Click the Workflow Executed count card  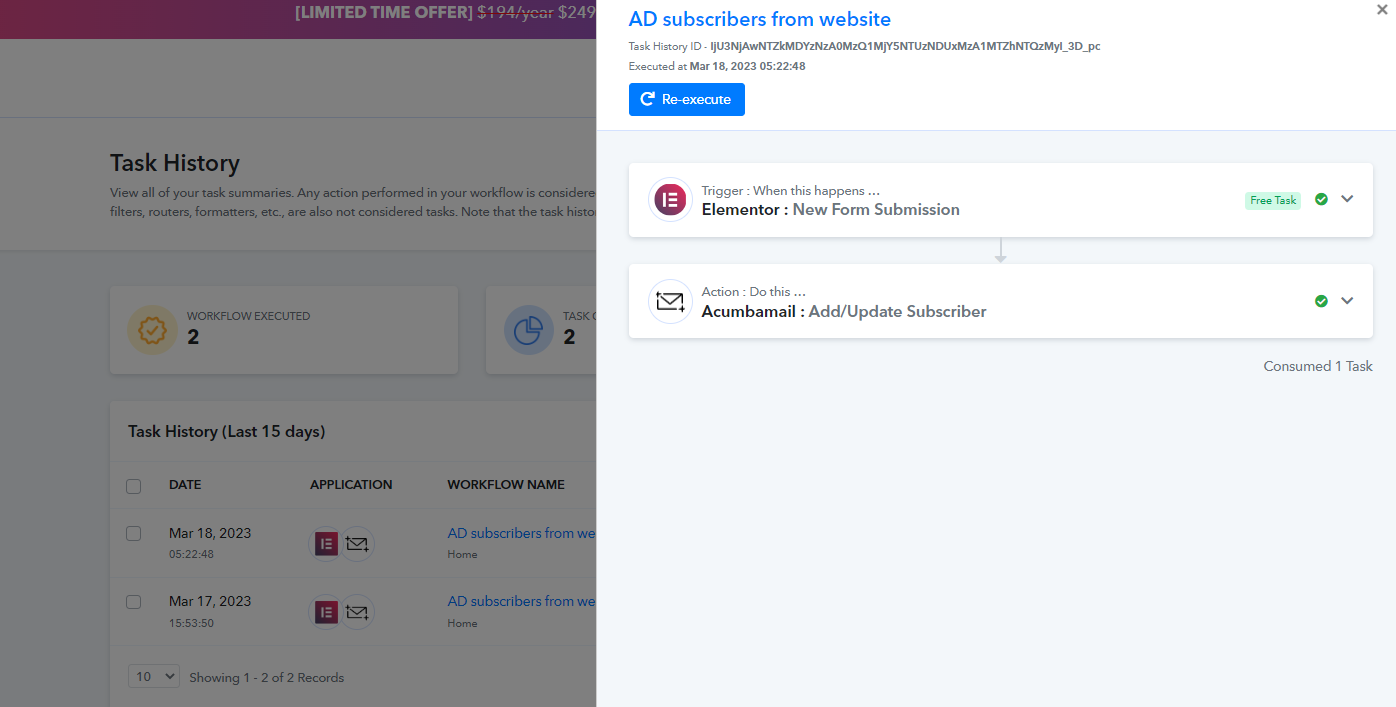284,330
